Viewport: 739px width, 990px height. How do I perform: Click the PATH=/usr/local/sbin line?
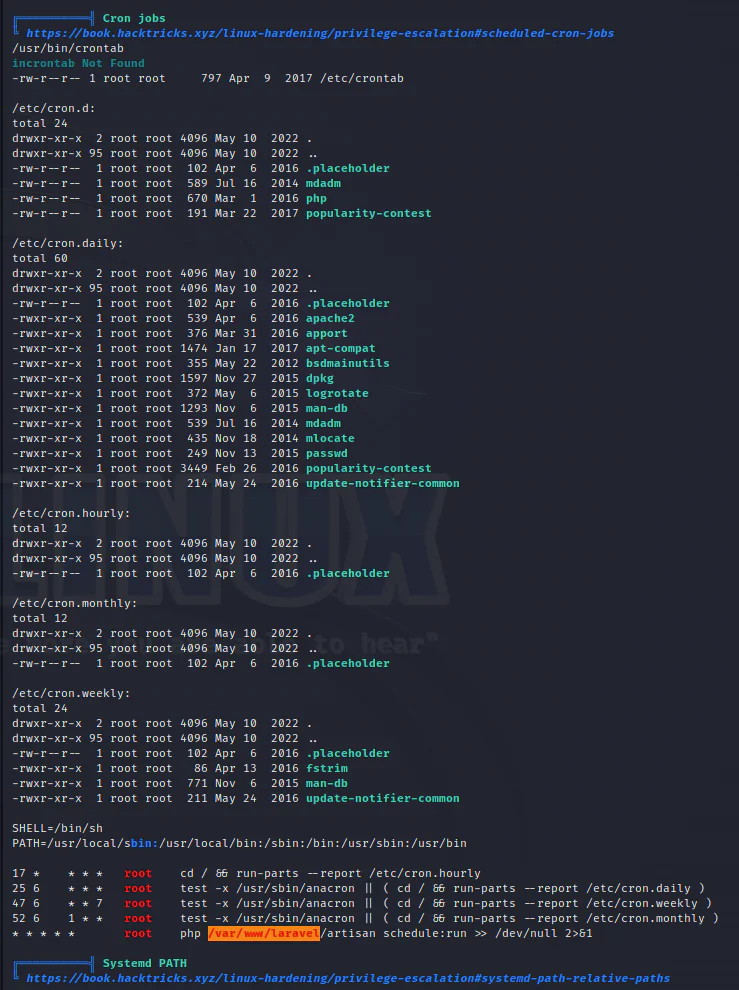pos(239,844)
